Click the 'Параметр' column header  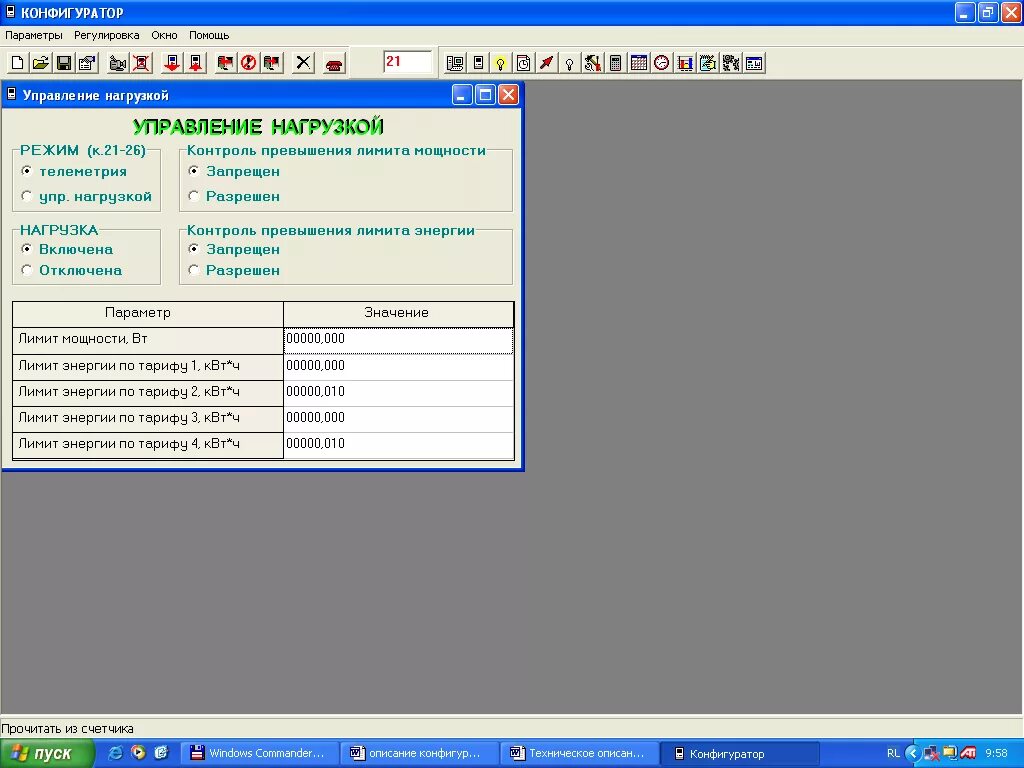[x=148, y=313]
